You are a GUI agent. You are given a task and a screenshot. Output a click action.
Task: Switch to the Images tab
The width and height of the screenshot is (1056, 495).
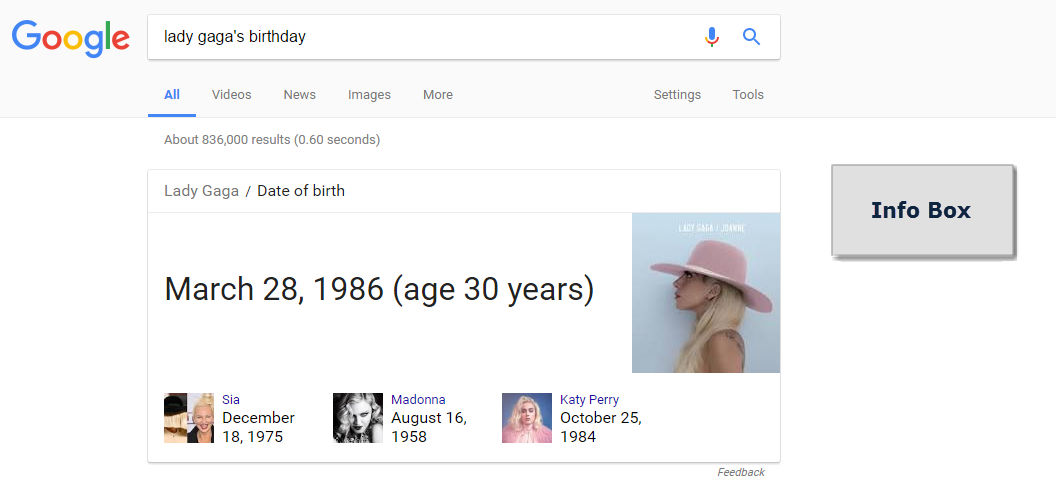(x=369, y=95)
